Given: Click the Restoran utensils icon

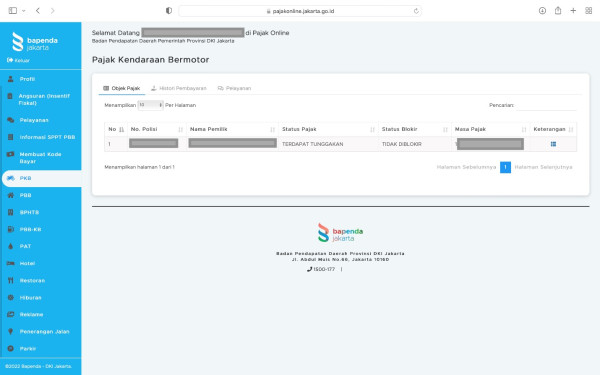Looking at the screenshot, I should coord(10,280).
